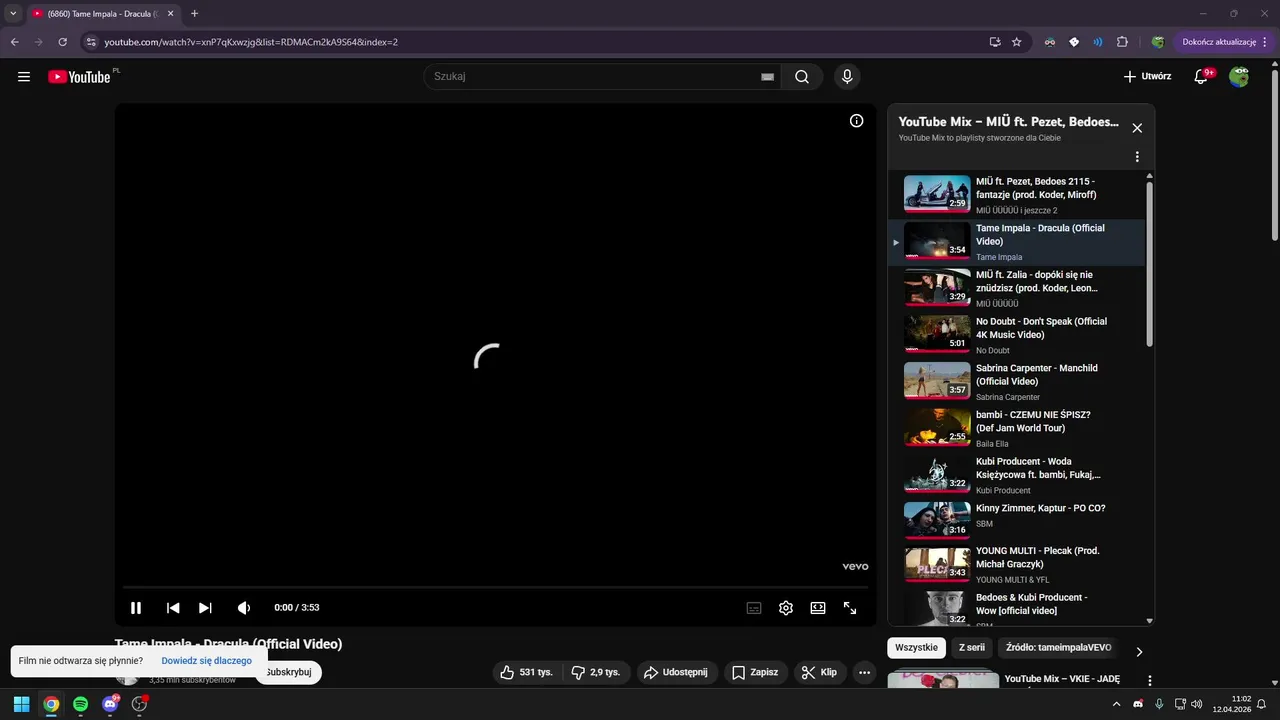Open Chrome extensions puzzle menu
Image resolution: width=1280 pixels, height=720 pixels.
pyautogui.click(x=1122, y=42)
